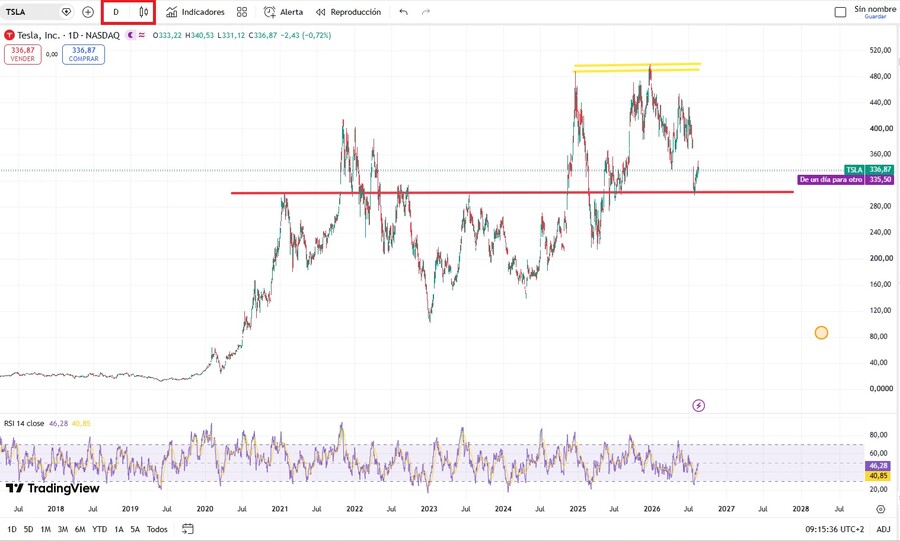900x541 pixels.
Task: Select the layout checkbox next to Sin nombre
Action: click(840, 12)
